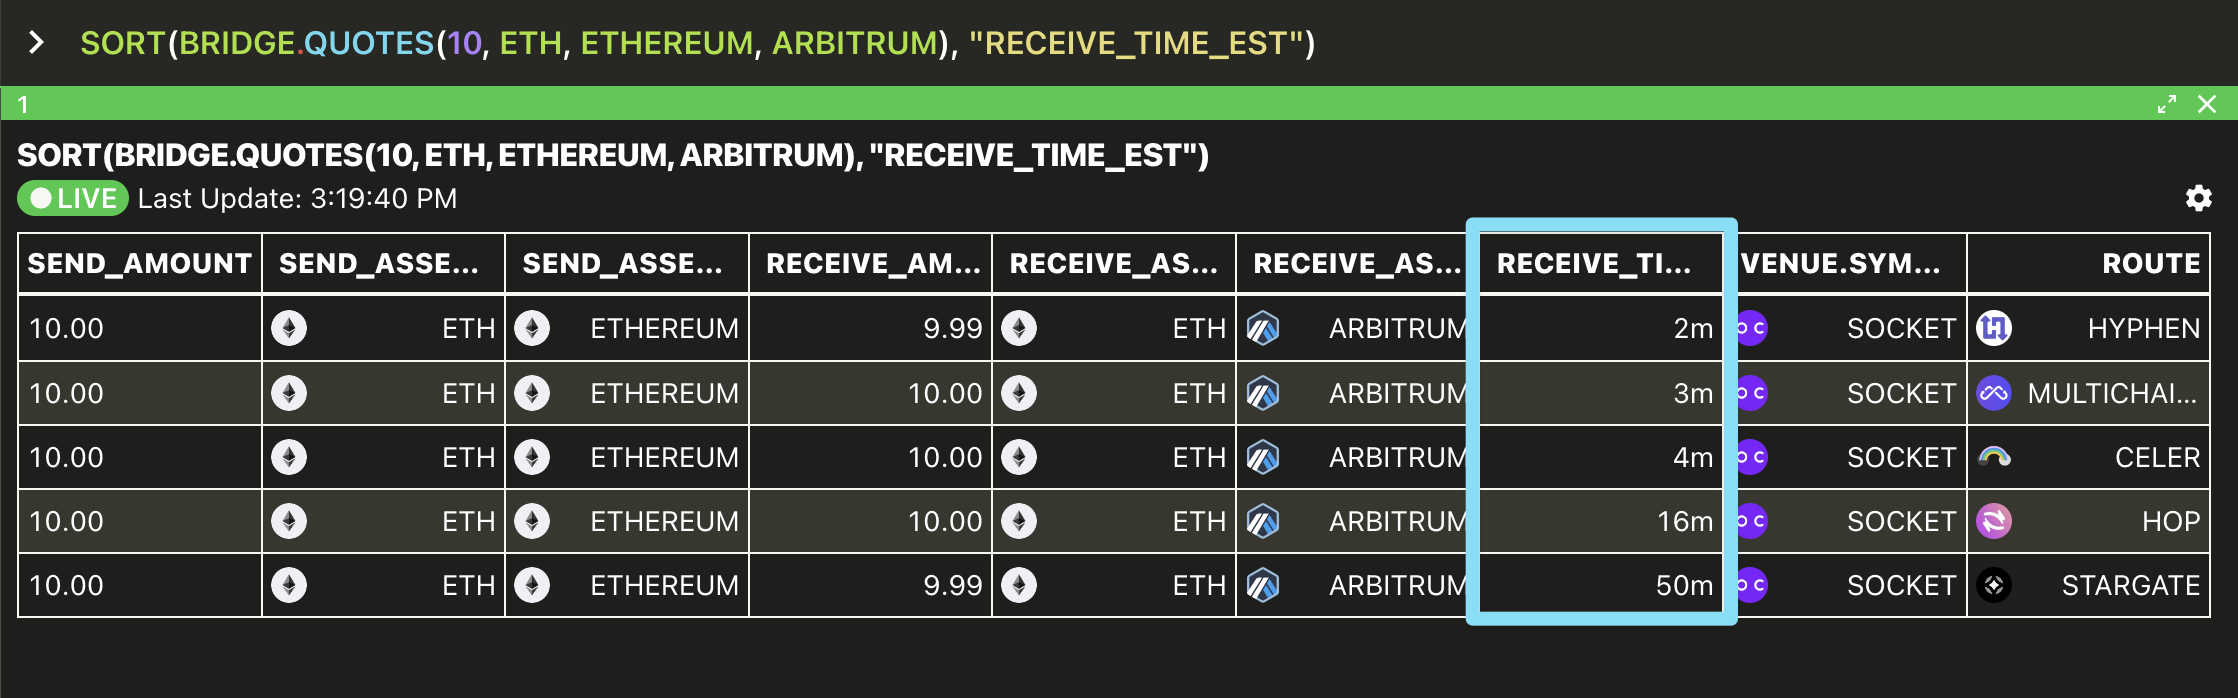This screenshot has height=698, width=2238.
Task: Select the green tab numbered 1
Action: click(23, 104)
